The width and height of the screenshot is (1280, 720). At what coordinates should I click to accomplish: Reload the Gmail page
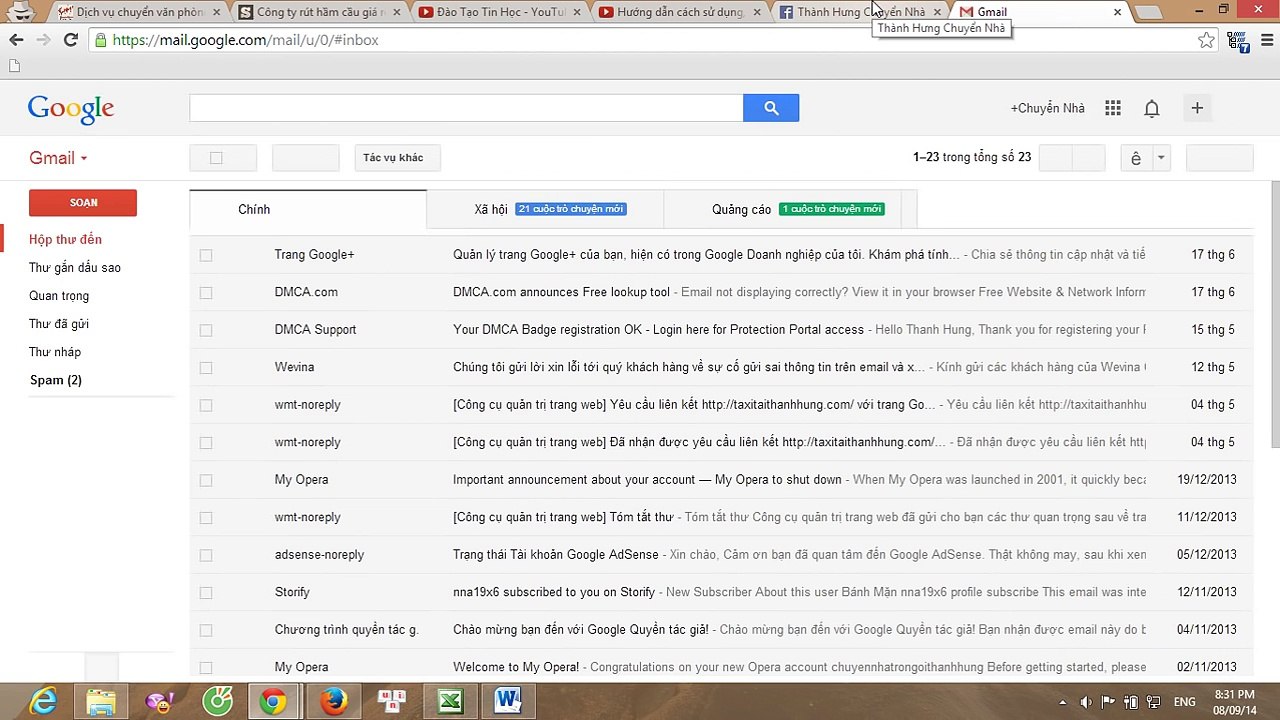[70, 40]
